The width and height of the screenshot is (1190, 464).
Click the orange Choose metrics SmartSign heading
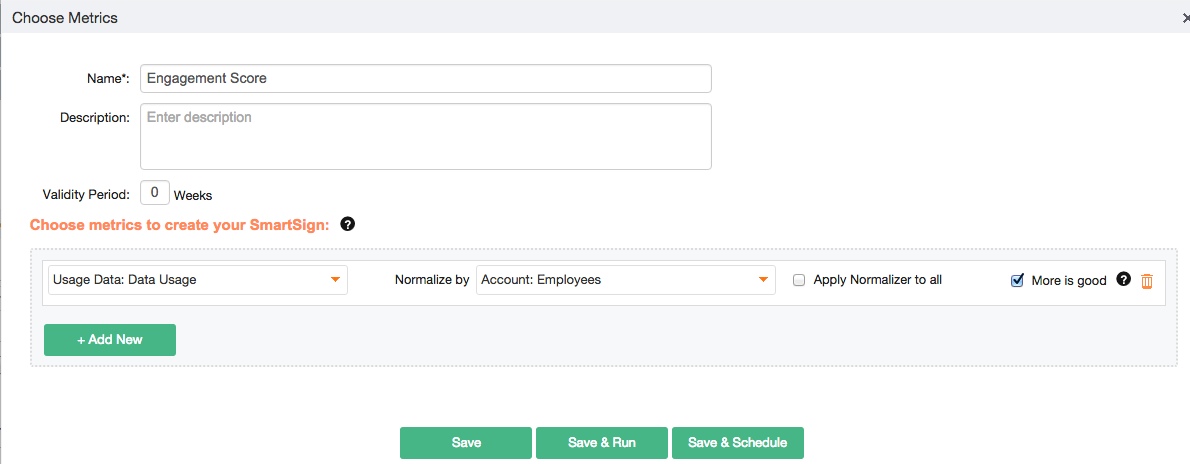point(179,224)
